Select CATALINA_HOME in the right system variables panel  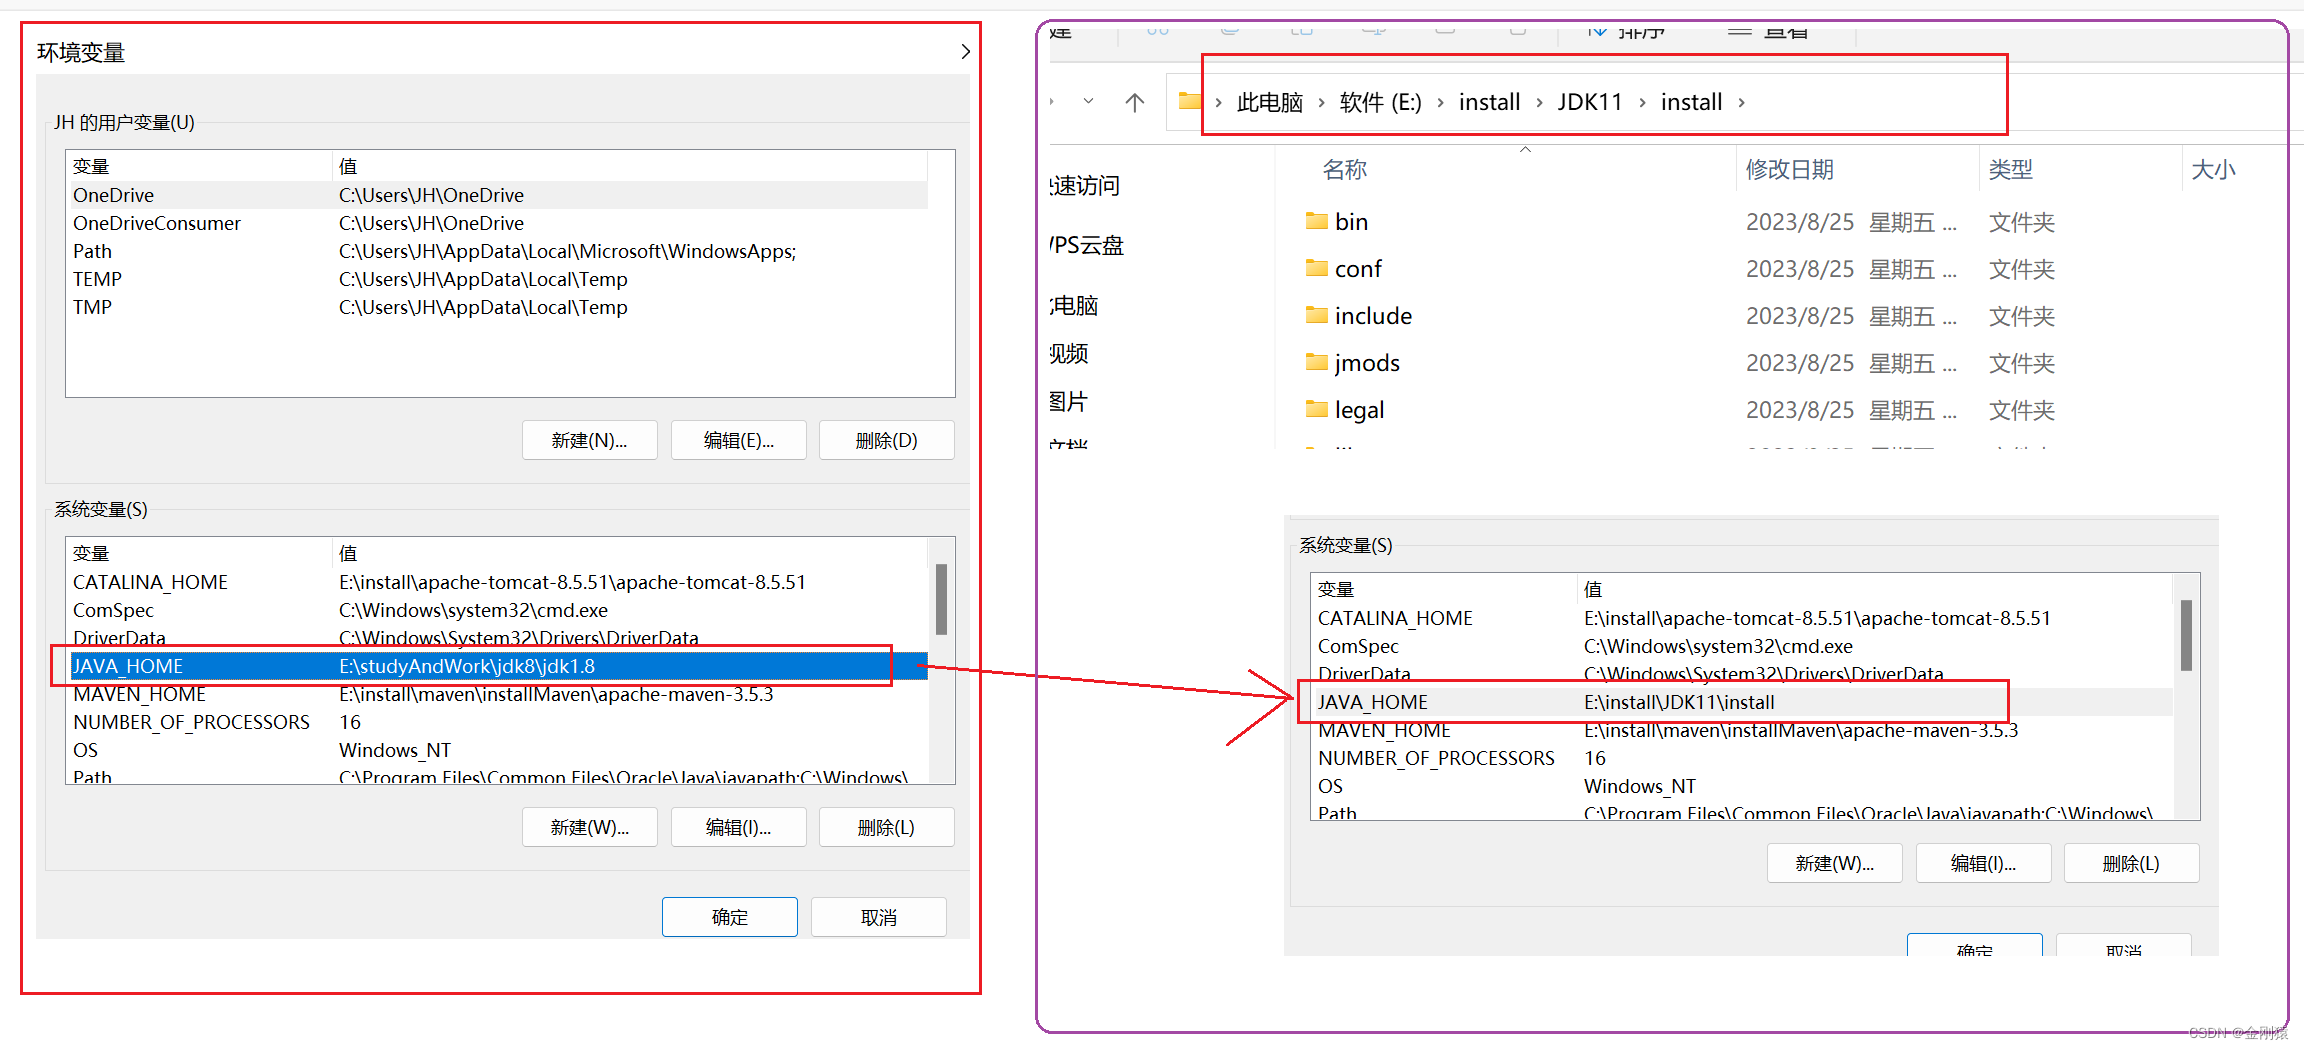(1743, 618)
